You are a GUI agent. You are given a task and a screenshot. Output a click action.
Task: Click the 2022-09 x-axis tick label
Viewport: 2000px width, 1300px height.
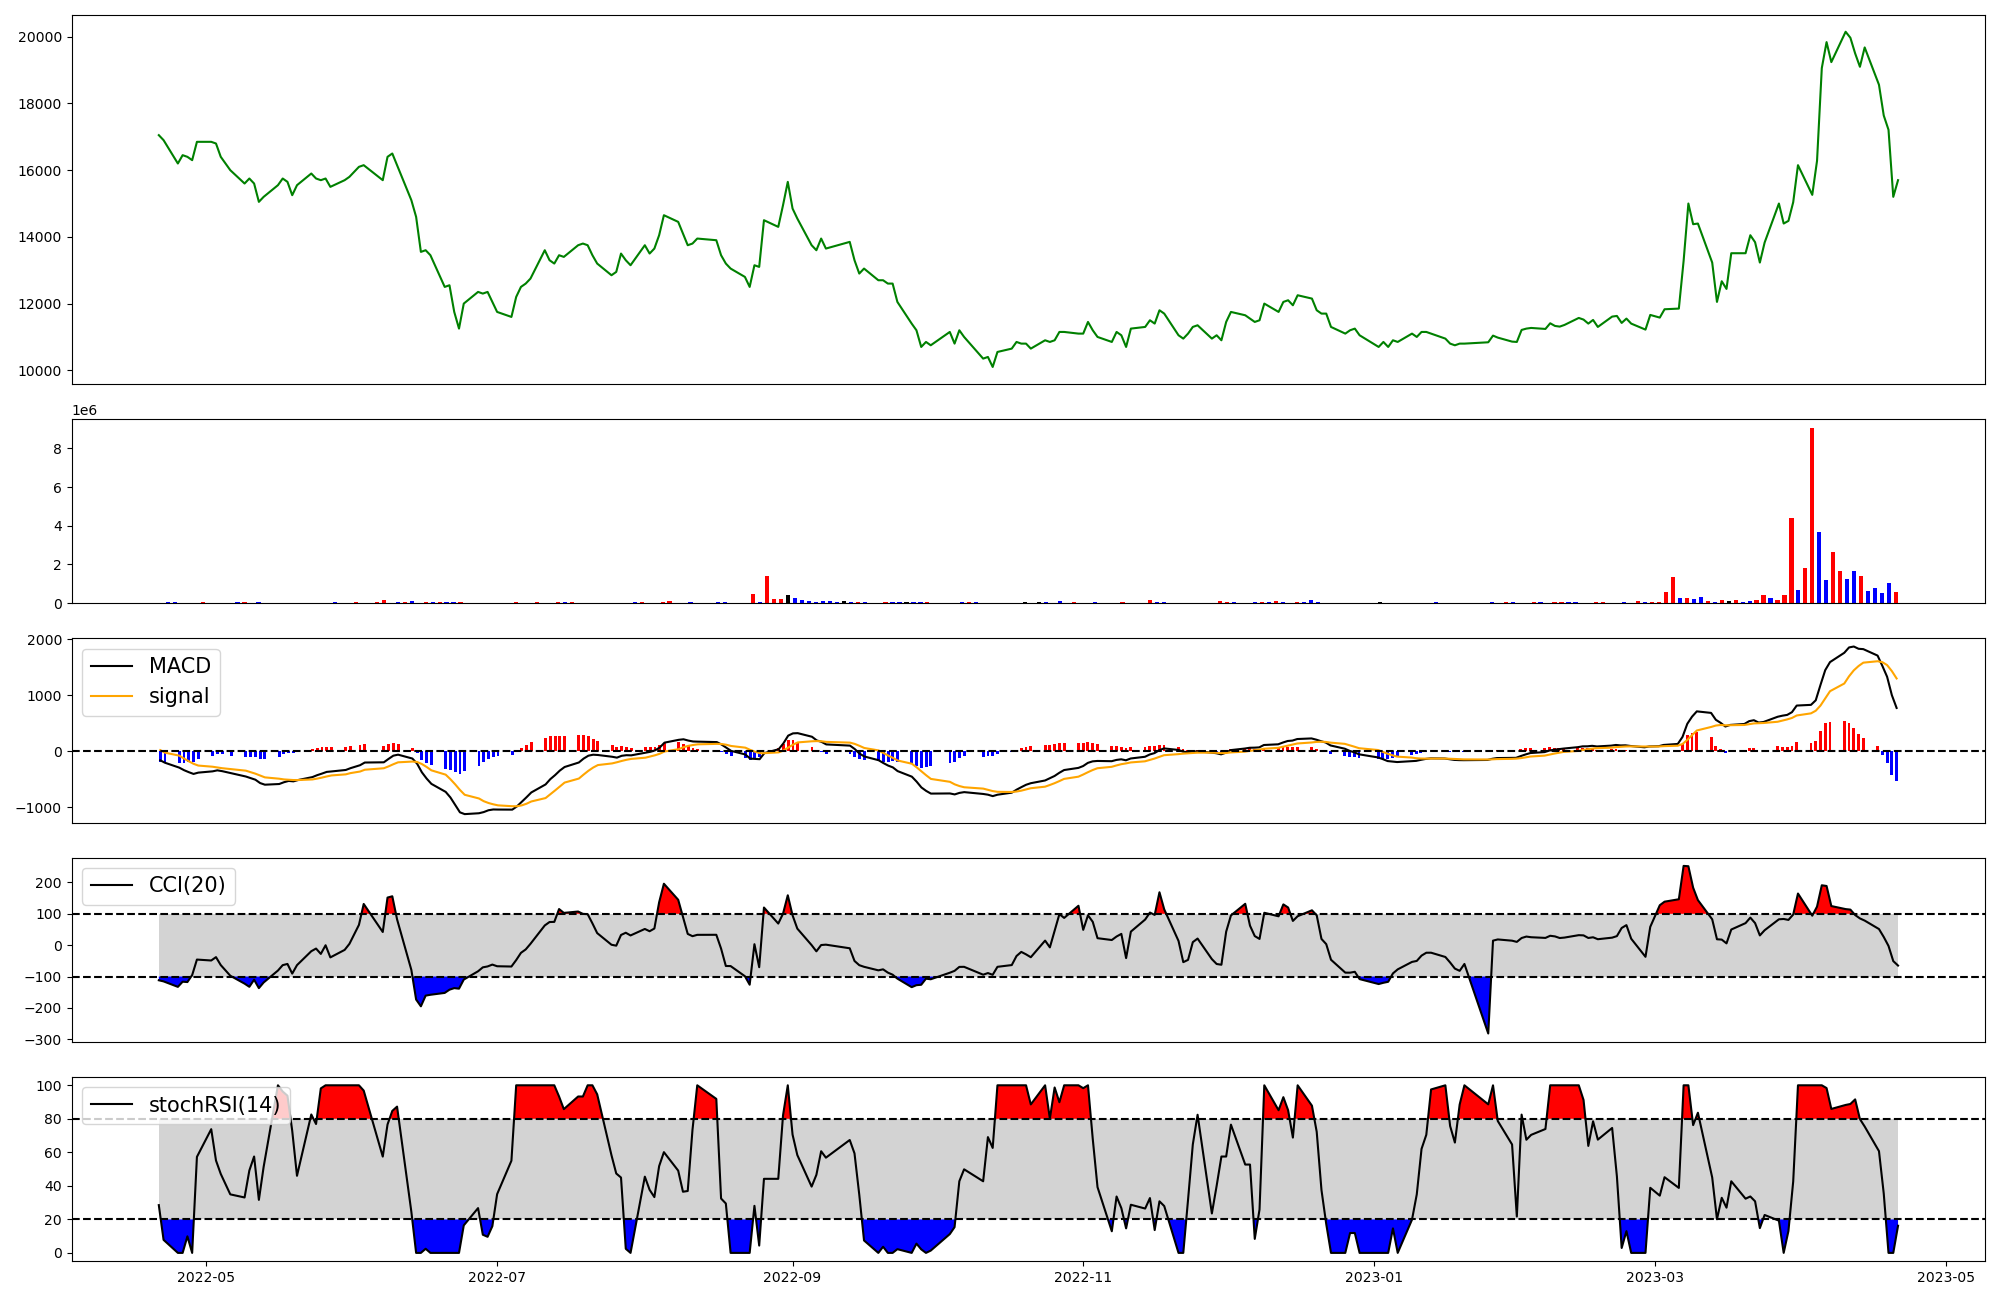793,1277
